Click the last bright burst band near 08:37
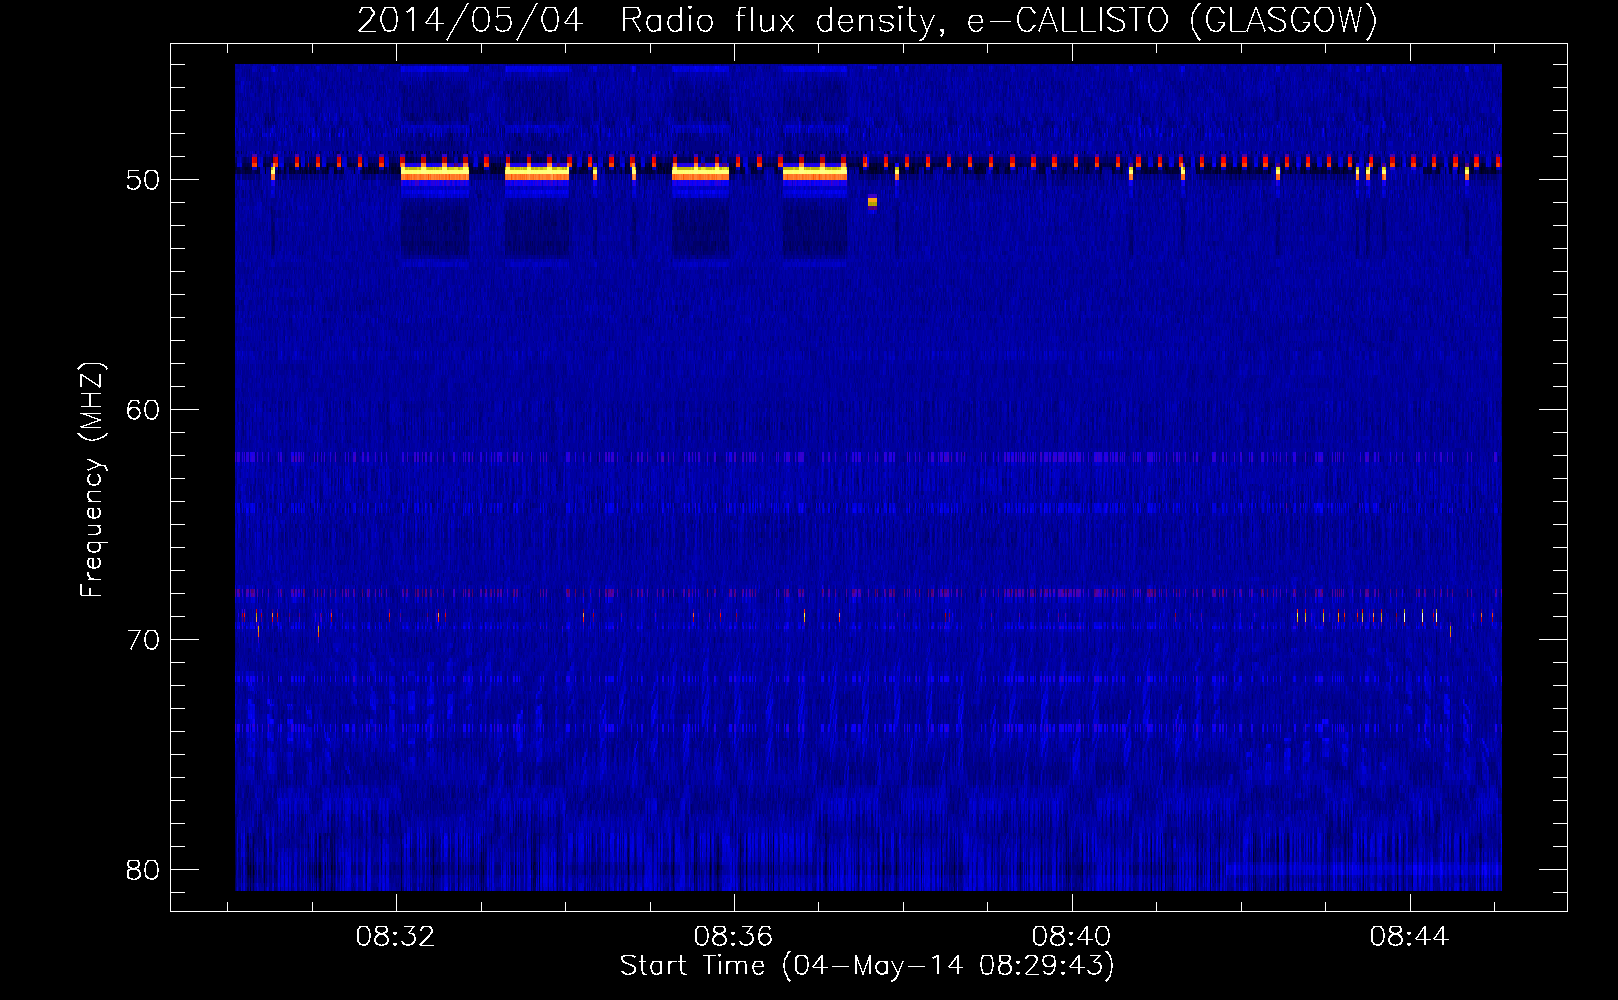1618x1000 pixels. [815, 172]
